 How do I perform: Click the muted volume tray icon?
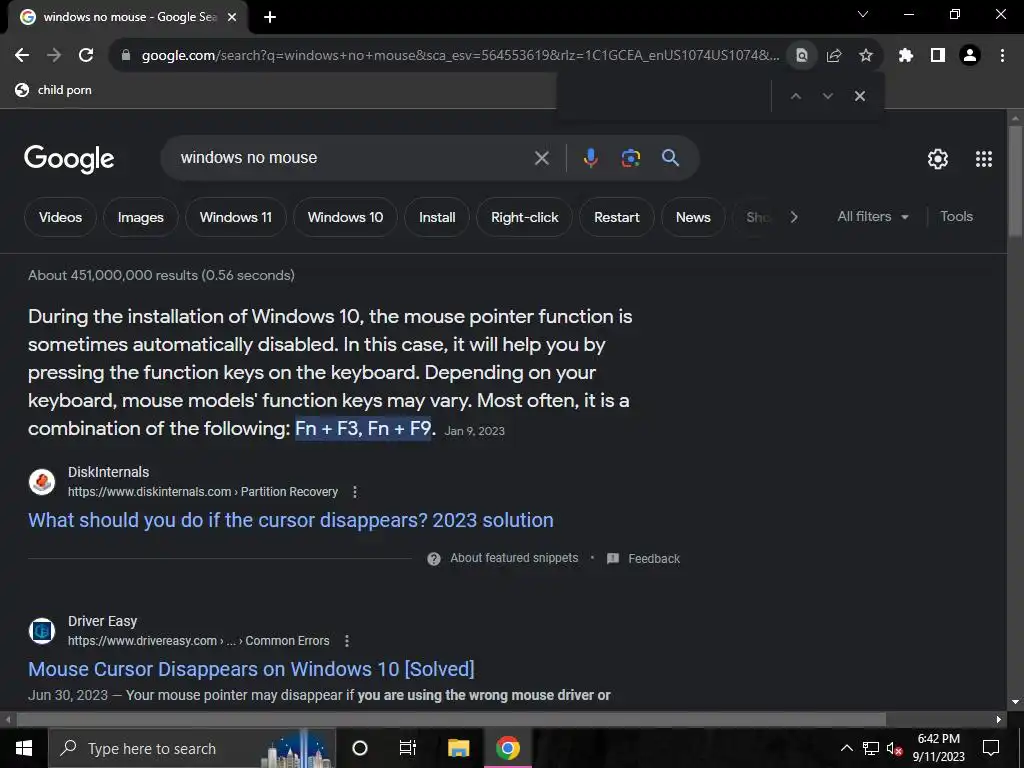(x=894, y=748)
